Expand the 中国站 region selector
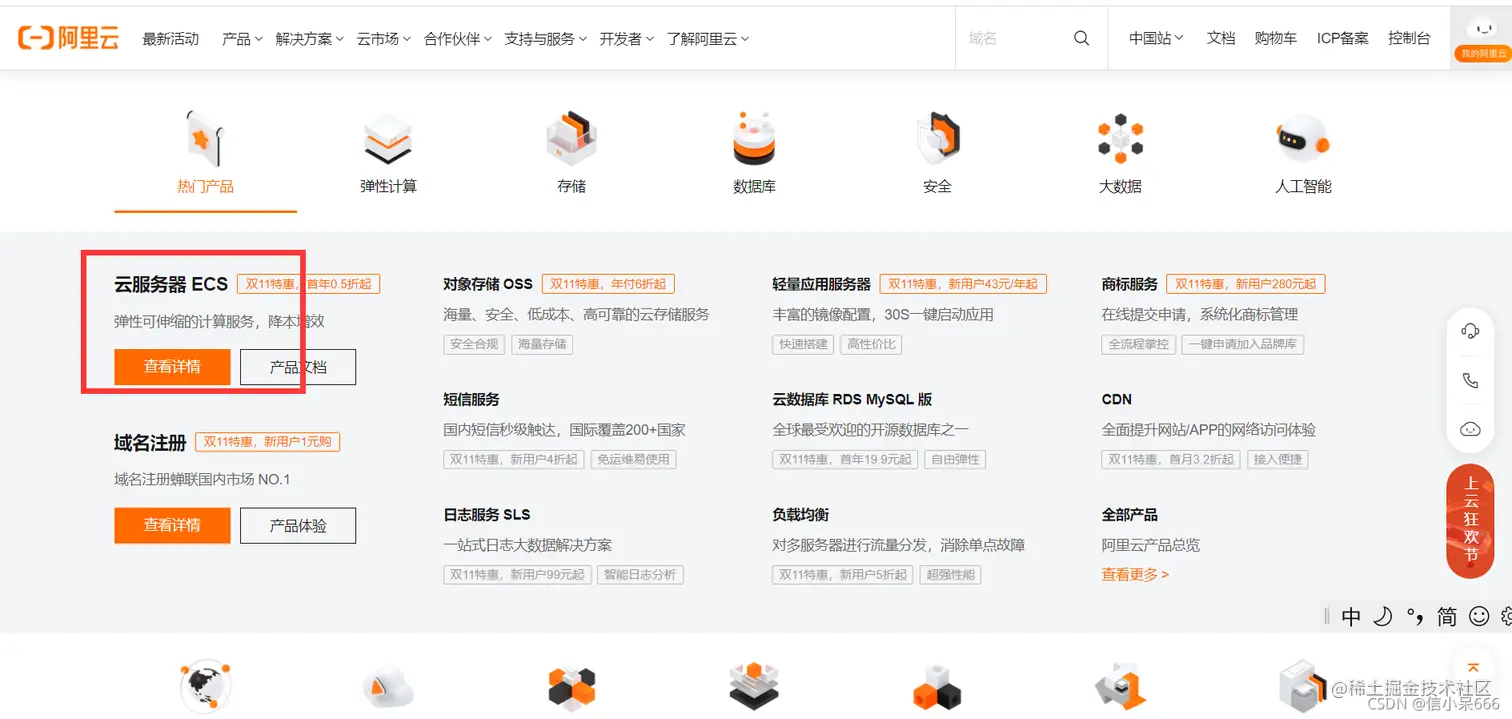Screen dimensions: 1512x719 [x=1154, y=38]
